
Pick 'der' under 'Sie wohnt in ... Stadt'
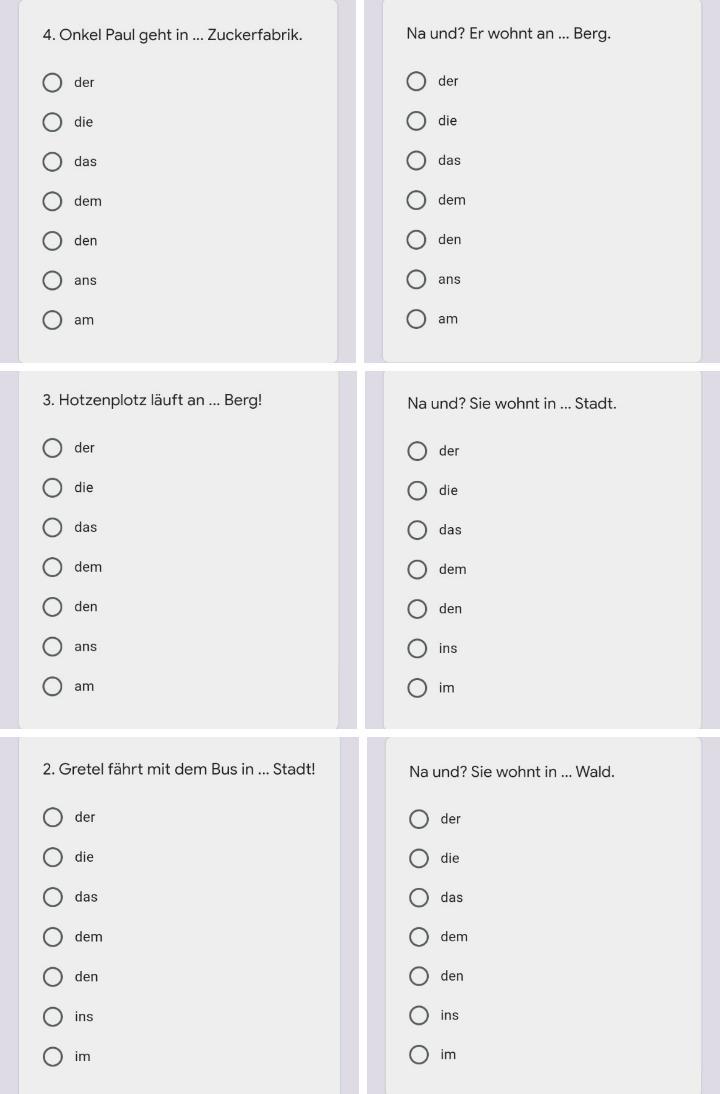pos(417,451)
